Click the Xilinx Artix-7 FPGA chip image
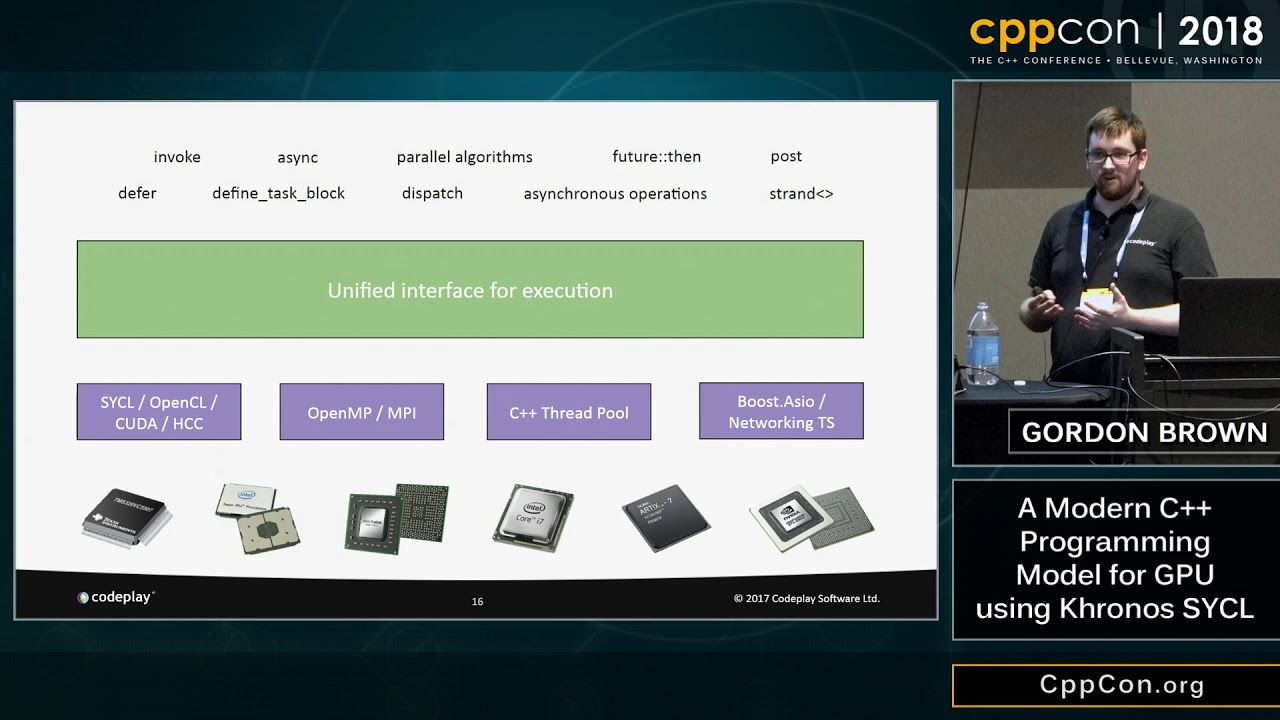 [666, 519]
